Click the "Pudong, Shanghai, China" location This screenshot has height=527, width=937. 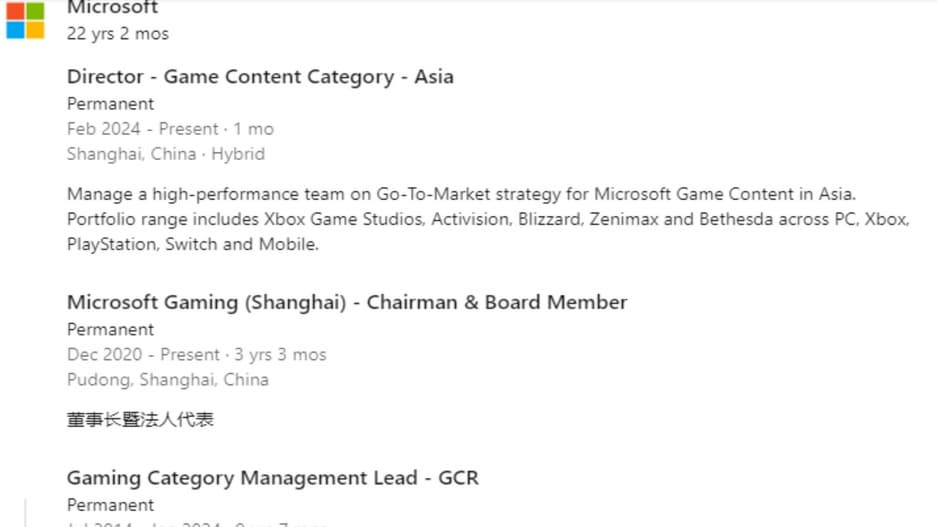[x=167, y=380]
